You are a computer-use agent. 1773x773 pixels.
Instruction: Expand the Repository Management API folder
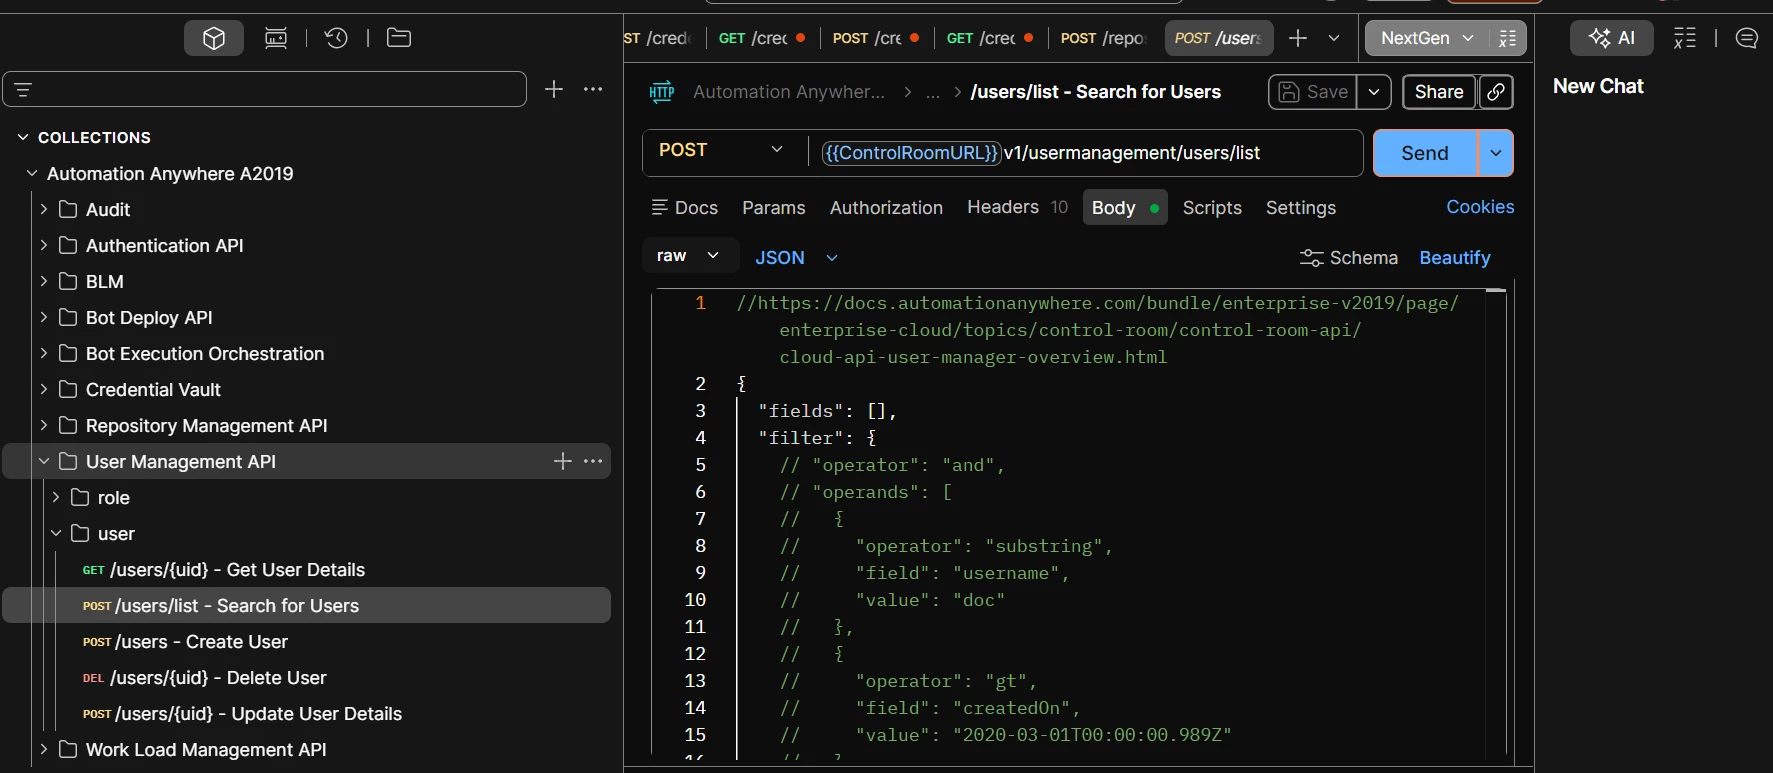pyautogui.click(x=44, y=425)
